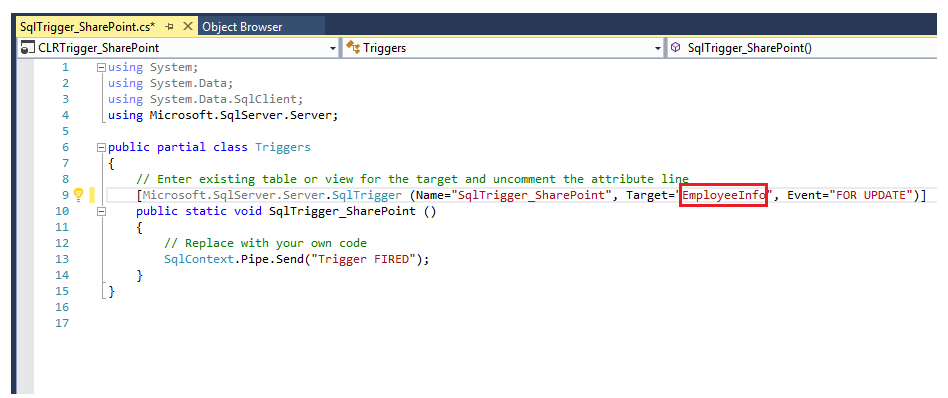Screen dimensions: 948x398
Task: Click the EmployeeInfo target string
Action: pos(724,195)
